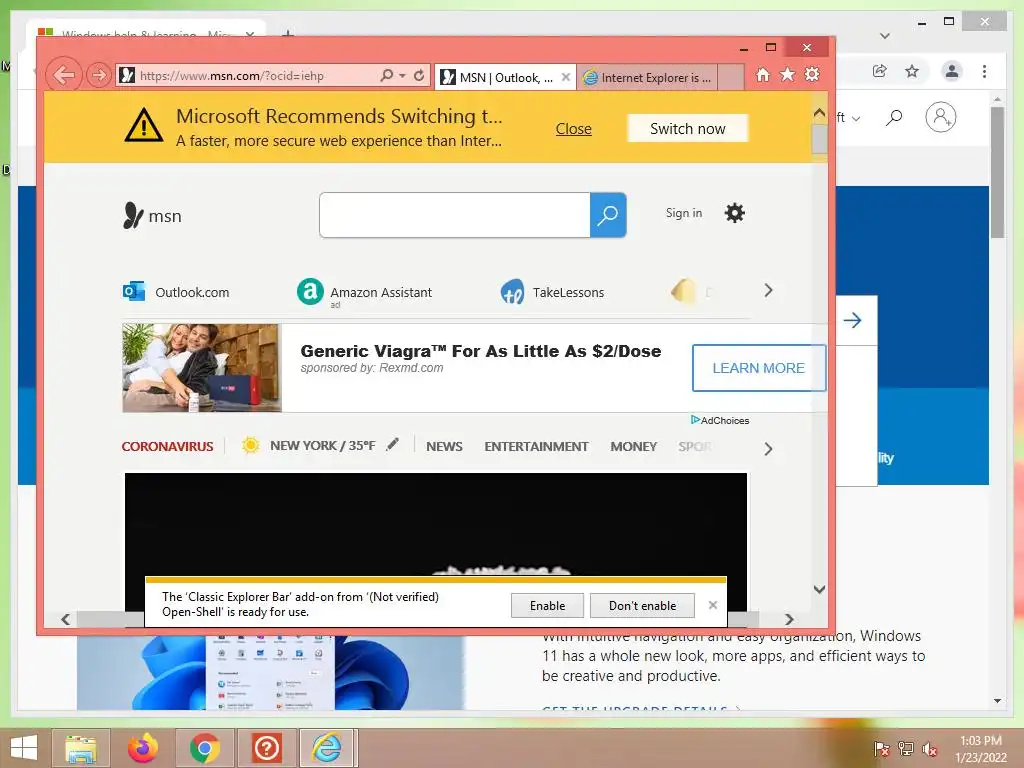Open the TakeLessons shortcut
This screenshot has width=1024, height=768.
coord(552,292)
